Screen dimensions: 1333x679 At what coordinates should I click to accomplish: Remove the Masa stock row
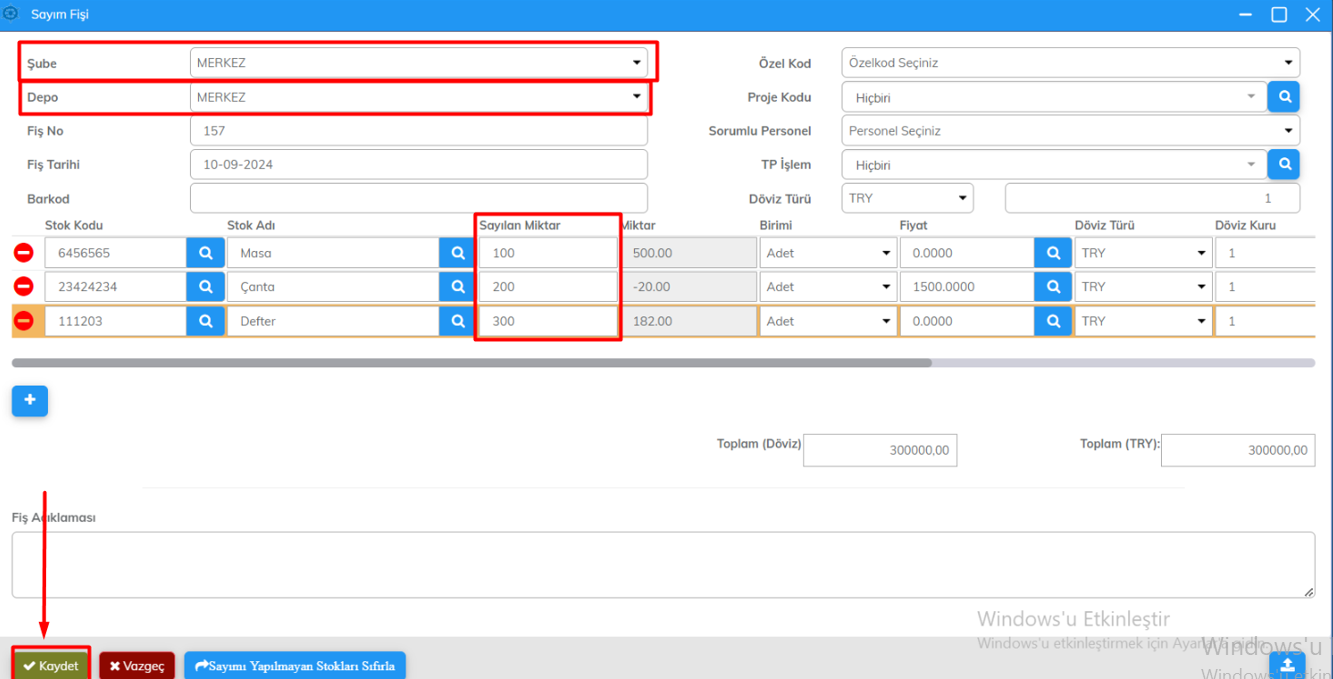(24, 253)
